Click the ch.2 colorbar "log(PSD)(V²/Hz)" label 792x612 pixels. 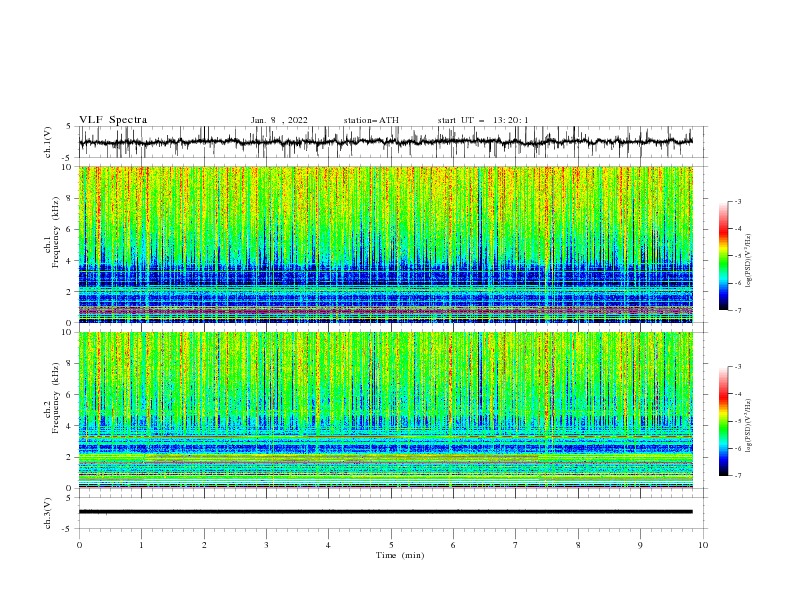(x=748, y=426)
